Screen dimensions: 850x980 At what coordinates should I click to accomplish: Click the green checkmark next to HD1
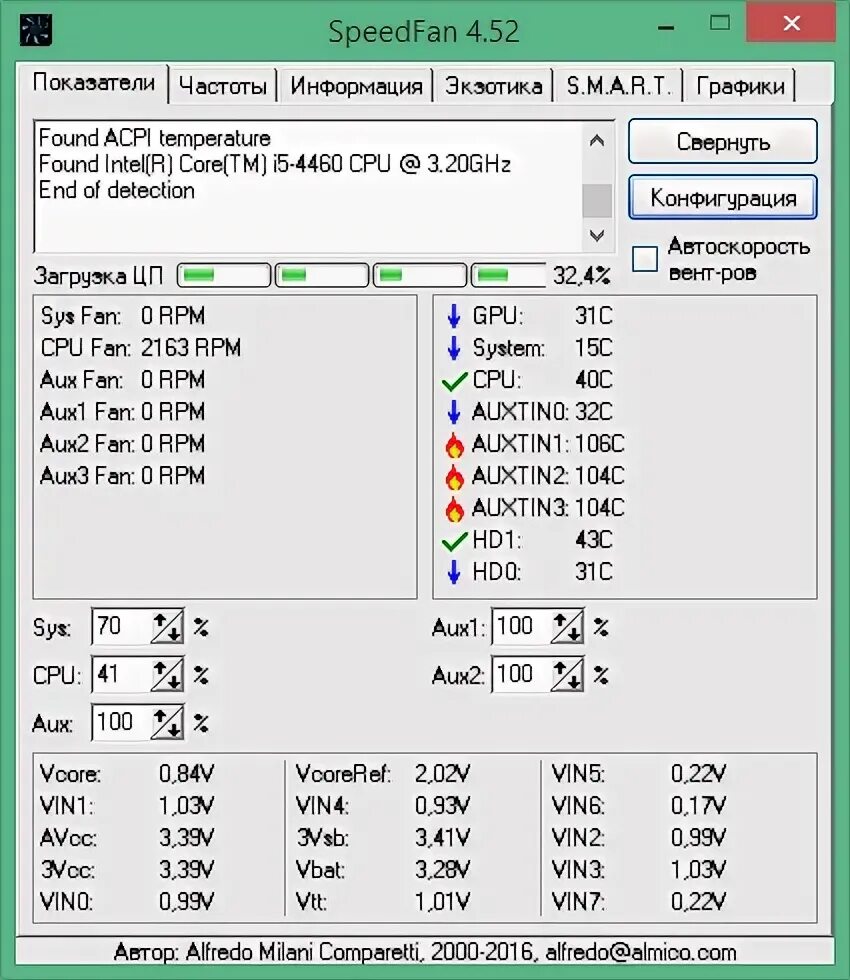point(454,540)
